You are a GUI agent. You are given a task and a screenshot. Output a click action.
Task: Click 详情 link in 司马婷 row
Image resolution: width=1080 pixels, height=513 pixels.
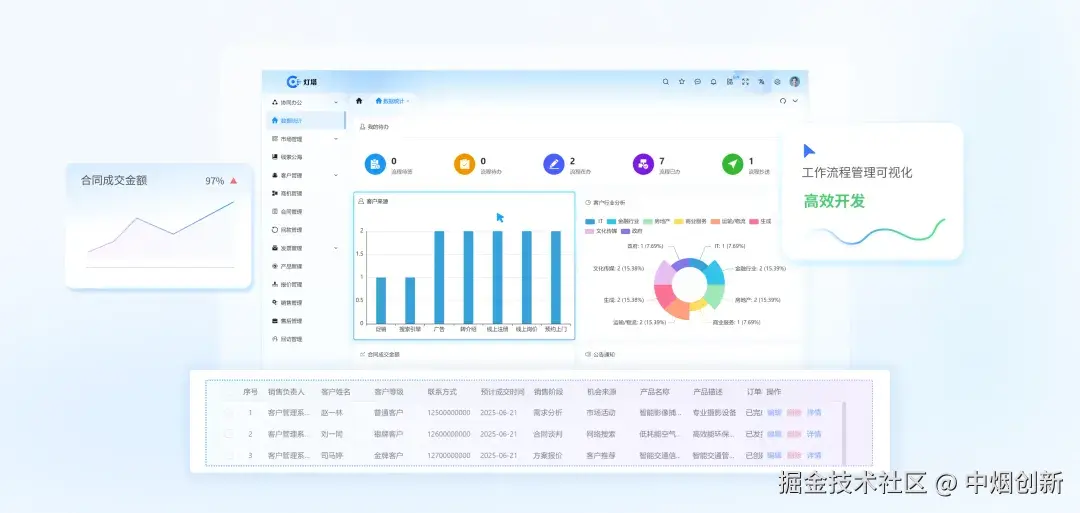(x=814, y=455)
